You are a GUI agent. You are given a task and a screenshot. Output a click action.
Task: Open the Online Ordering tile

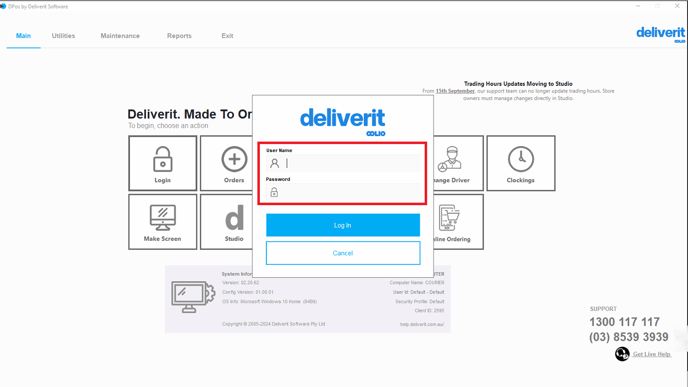[458, 222]
